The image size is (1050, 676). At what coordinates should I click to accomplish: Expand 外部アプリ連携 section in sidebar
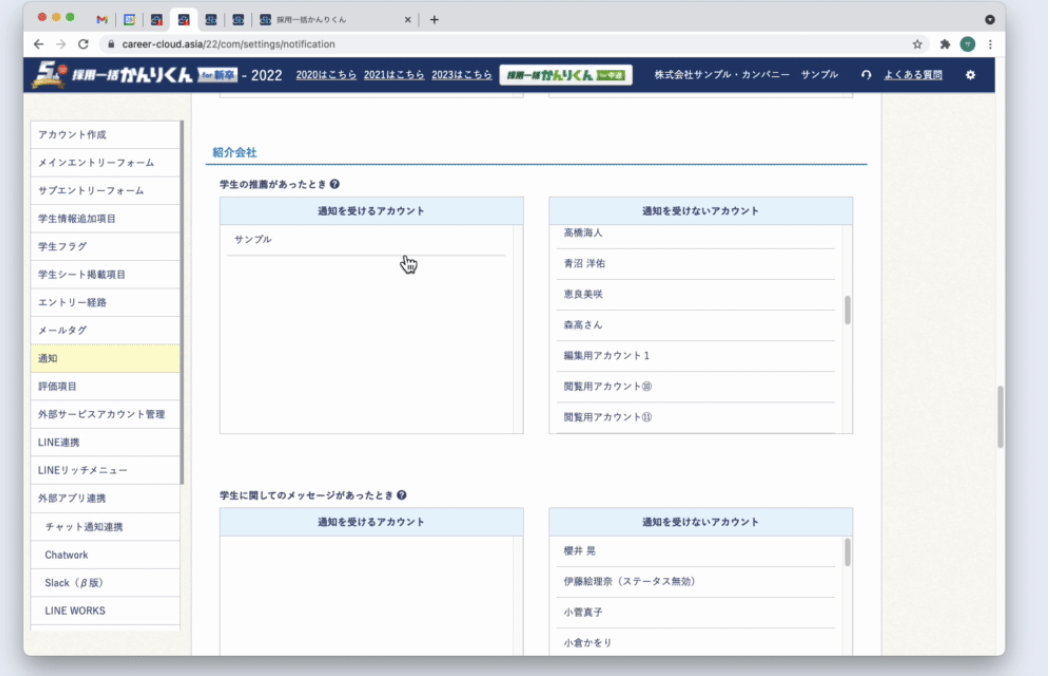point(71,498)
